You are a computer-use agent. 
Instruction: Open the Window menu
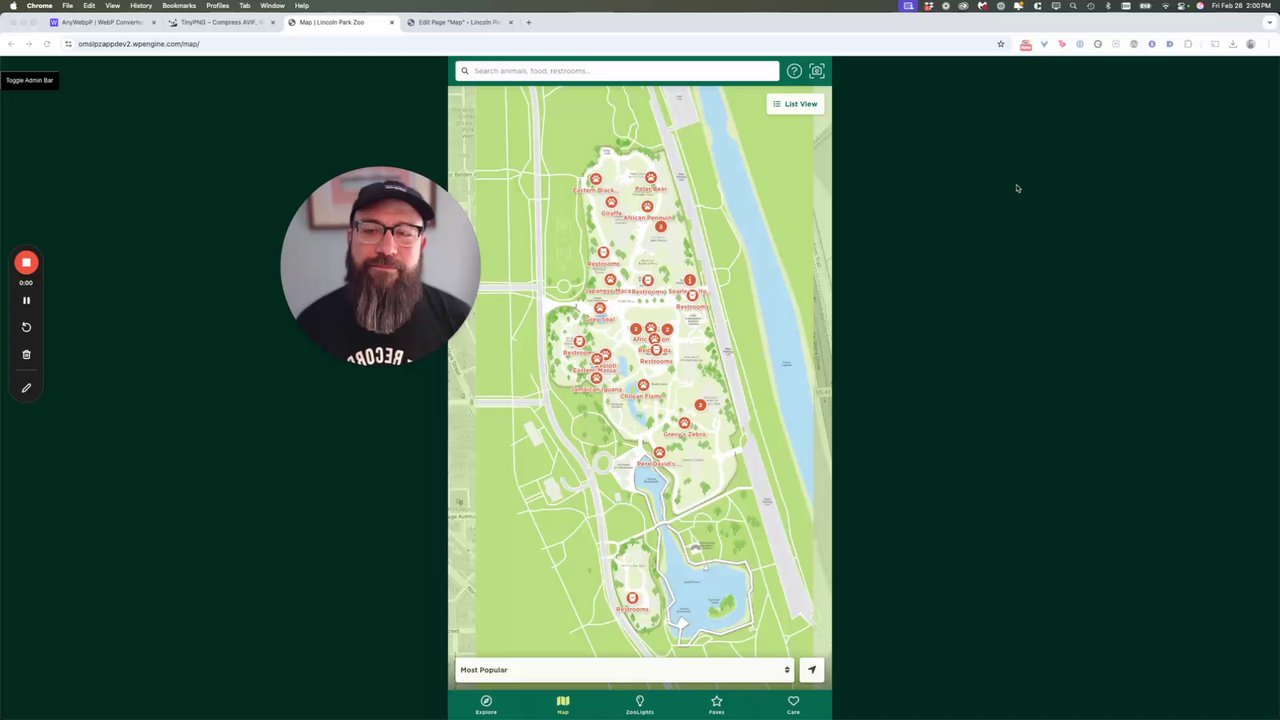272,6
